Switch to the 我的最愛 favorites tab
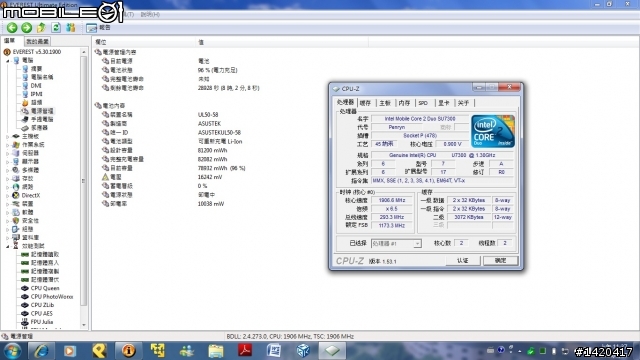This screenshot has height=360, width=640. click(37, 41)
